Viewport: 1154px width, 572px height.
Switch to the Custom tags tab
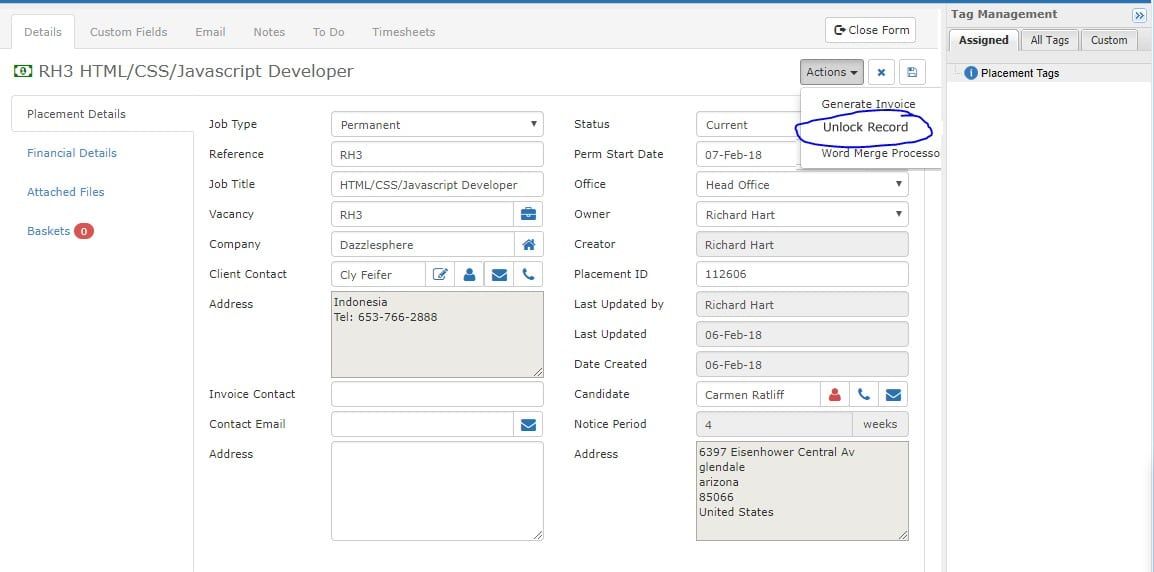pyautogui.click(x=1108, y=40)
